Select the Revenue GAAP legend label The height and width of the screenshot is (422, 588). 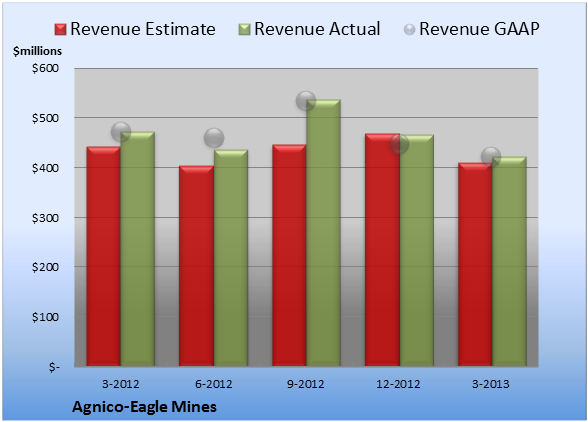click(480, 29)
